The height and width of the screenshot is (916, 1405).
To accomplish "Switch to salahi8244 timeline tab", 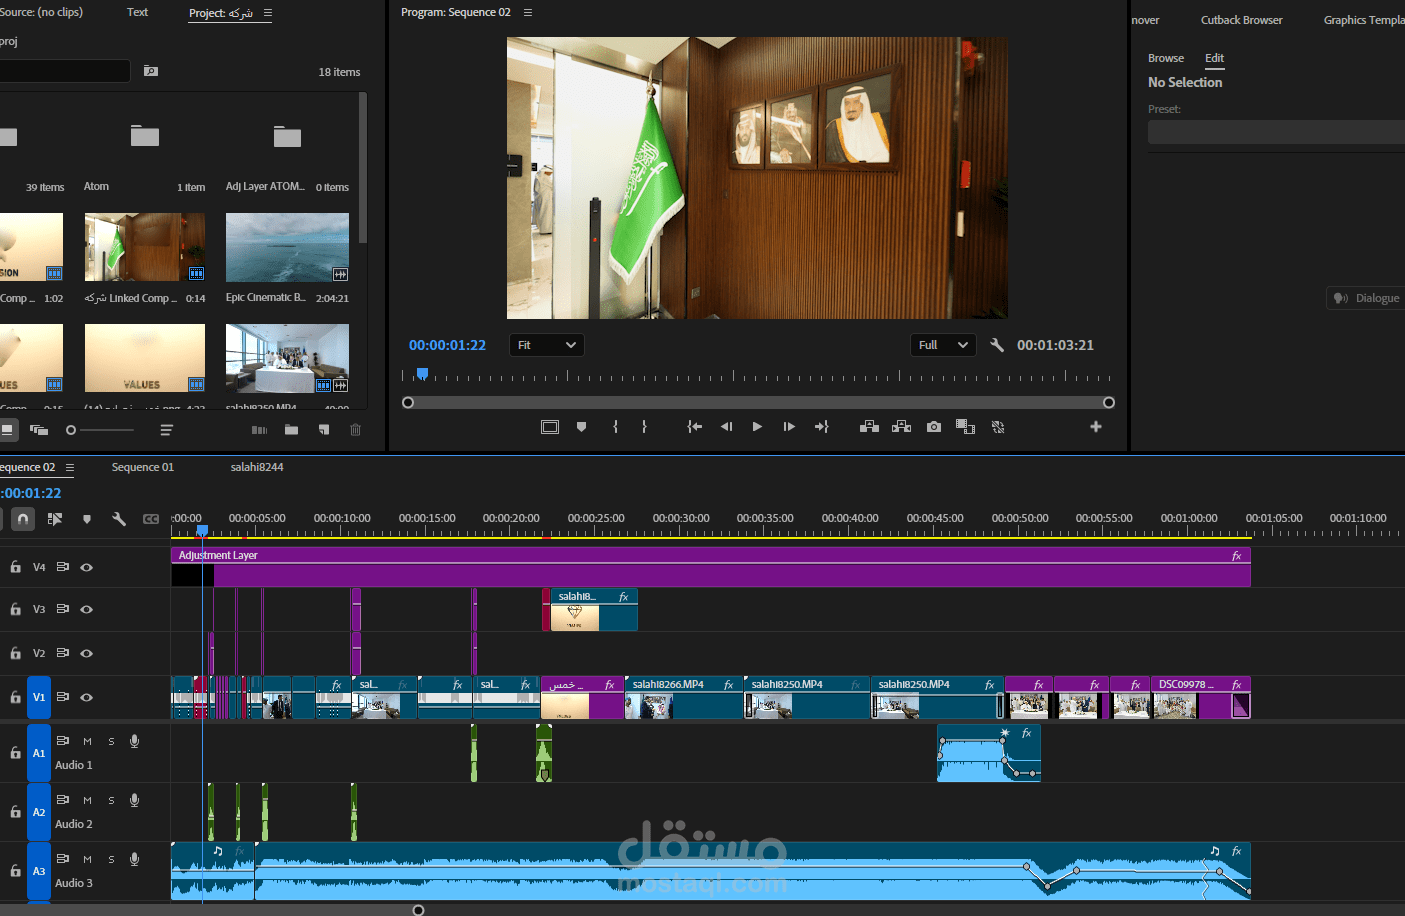I will coord(257,467).
